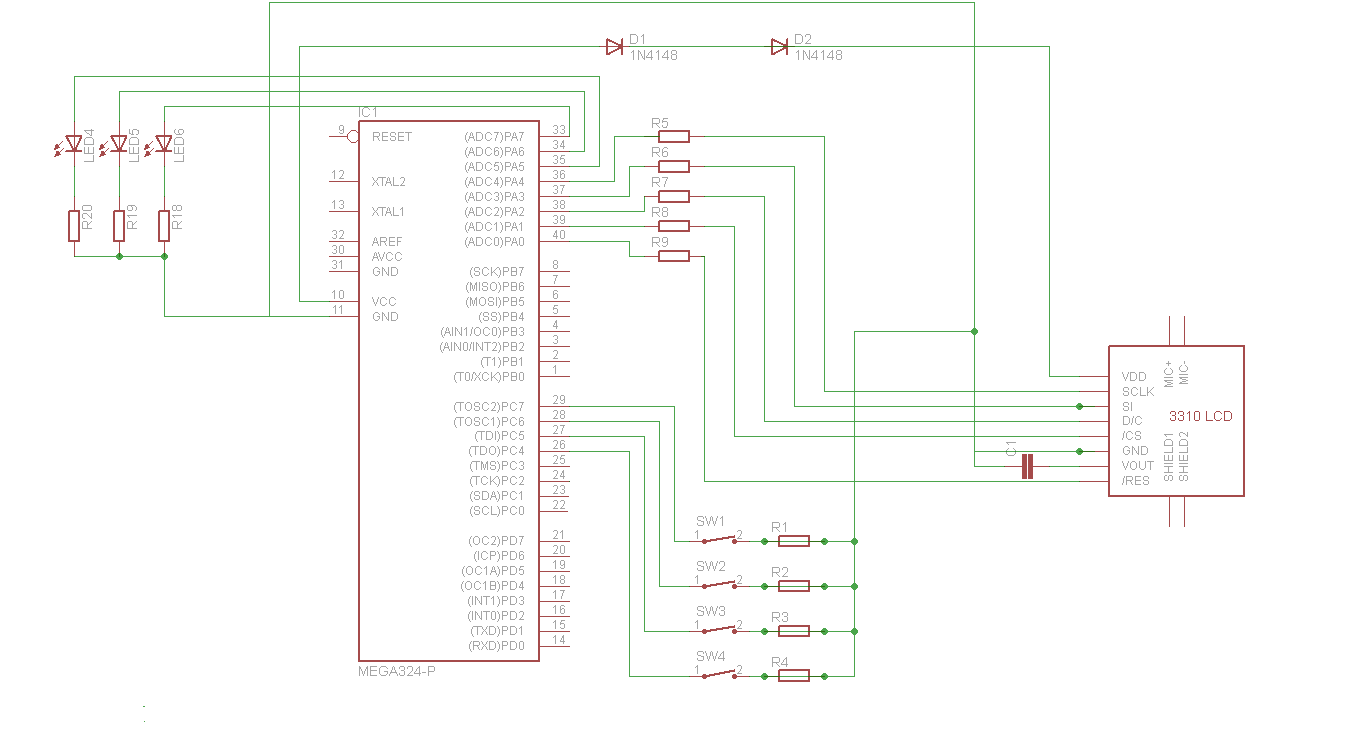Click the junction dot on the SI line
The image size is (1346, 730).
(1079, 406)
